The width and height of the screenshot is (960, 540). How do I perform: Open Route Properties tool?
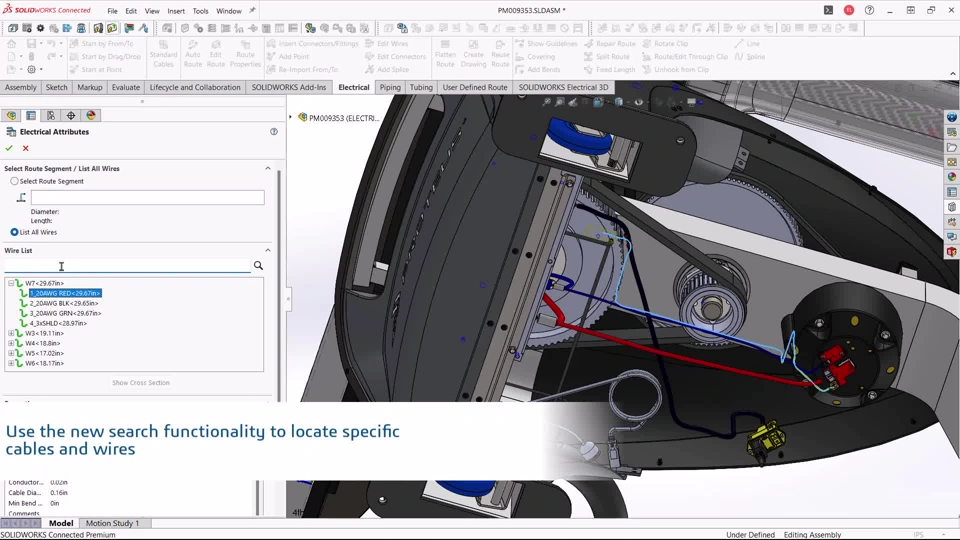pyautogui.click(x=246, y=54)
